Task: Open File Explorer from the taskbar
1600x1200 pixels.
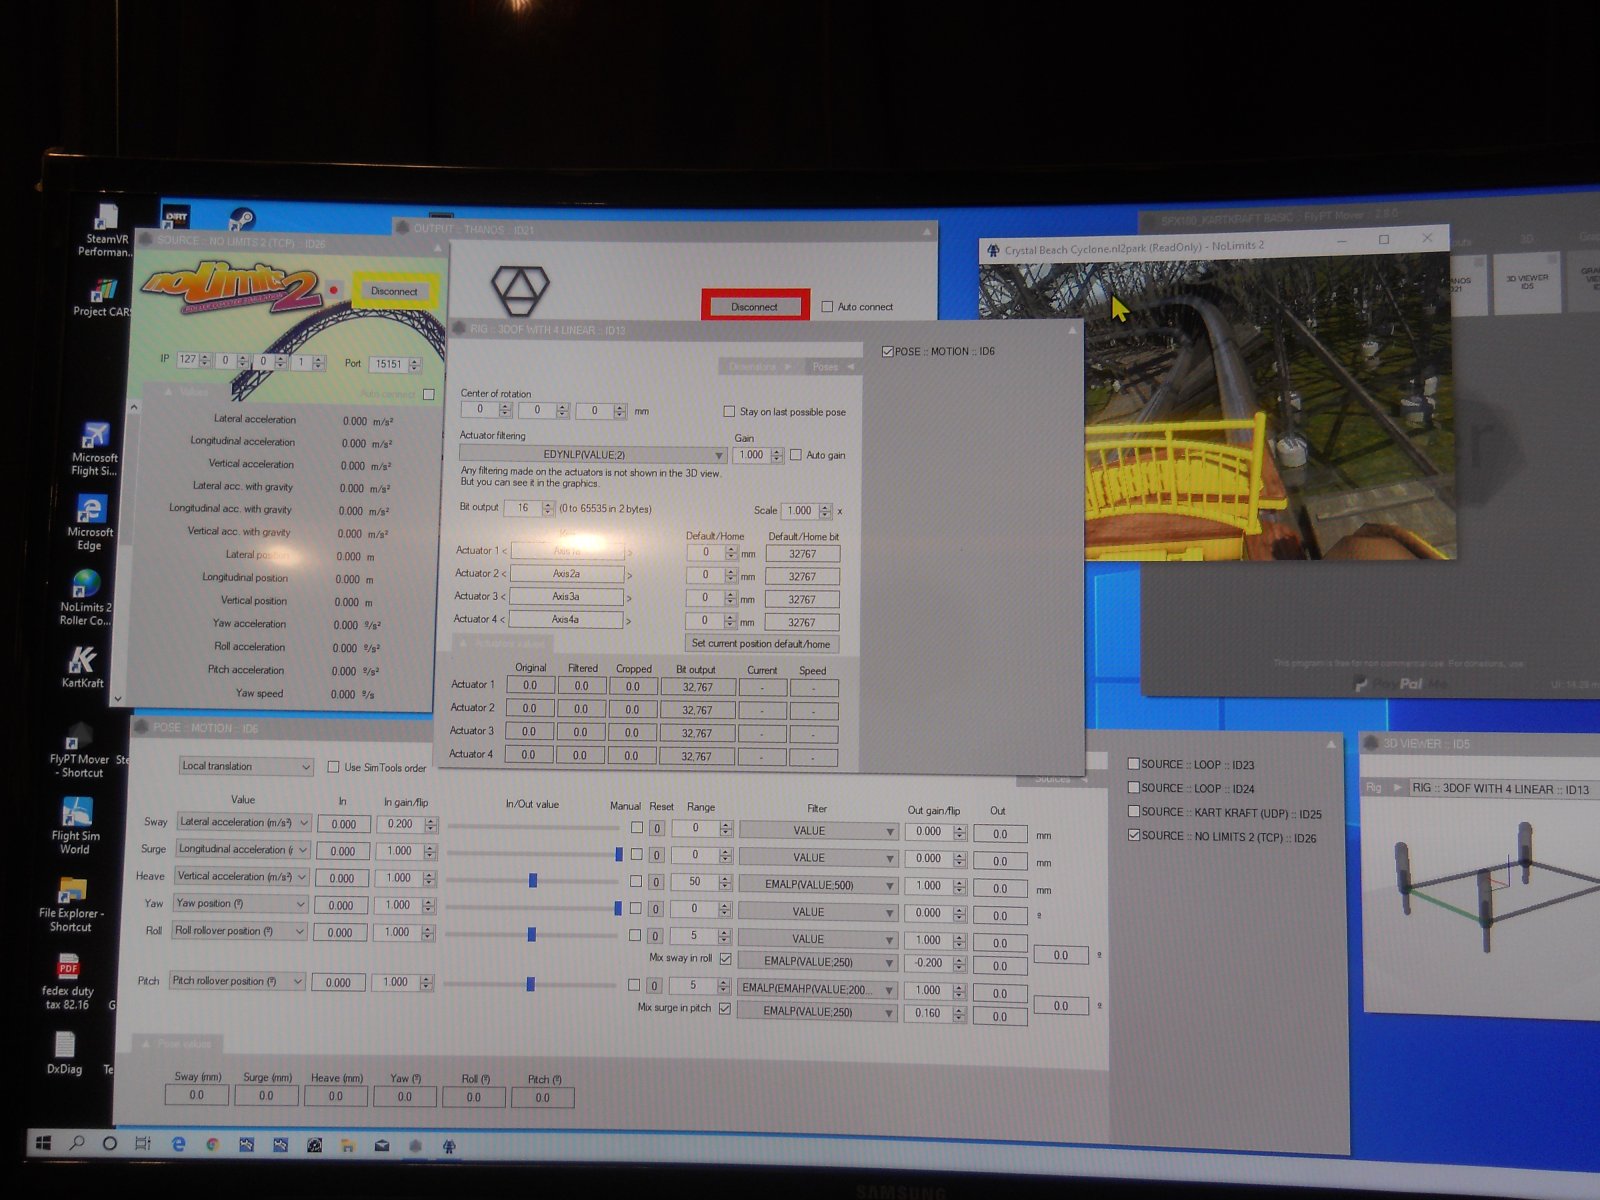Action: [x=347, y=1146]
